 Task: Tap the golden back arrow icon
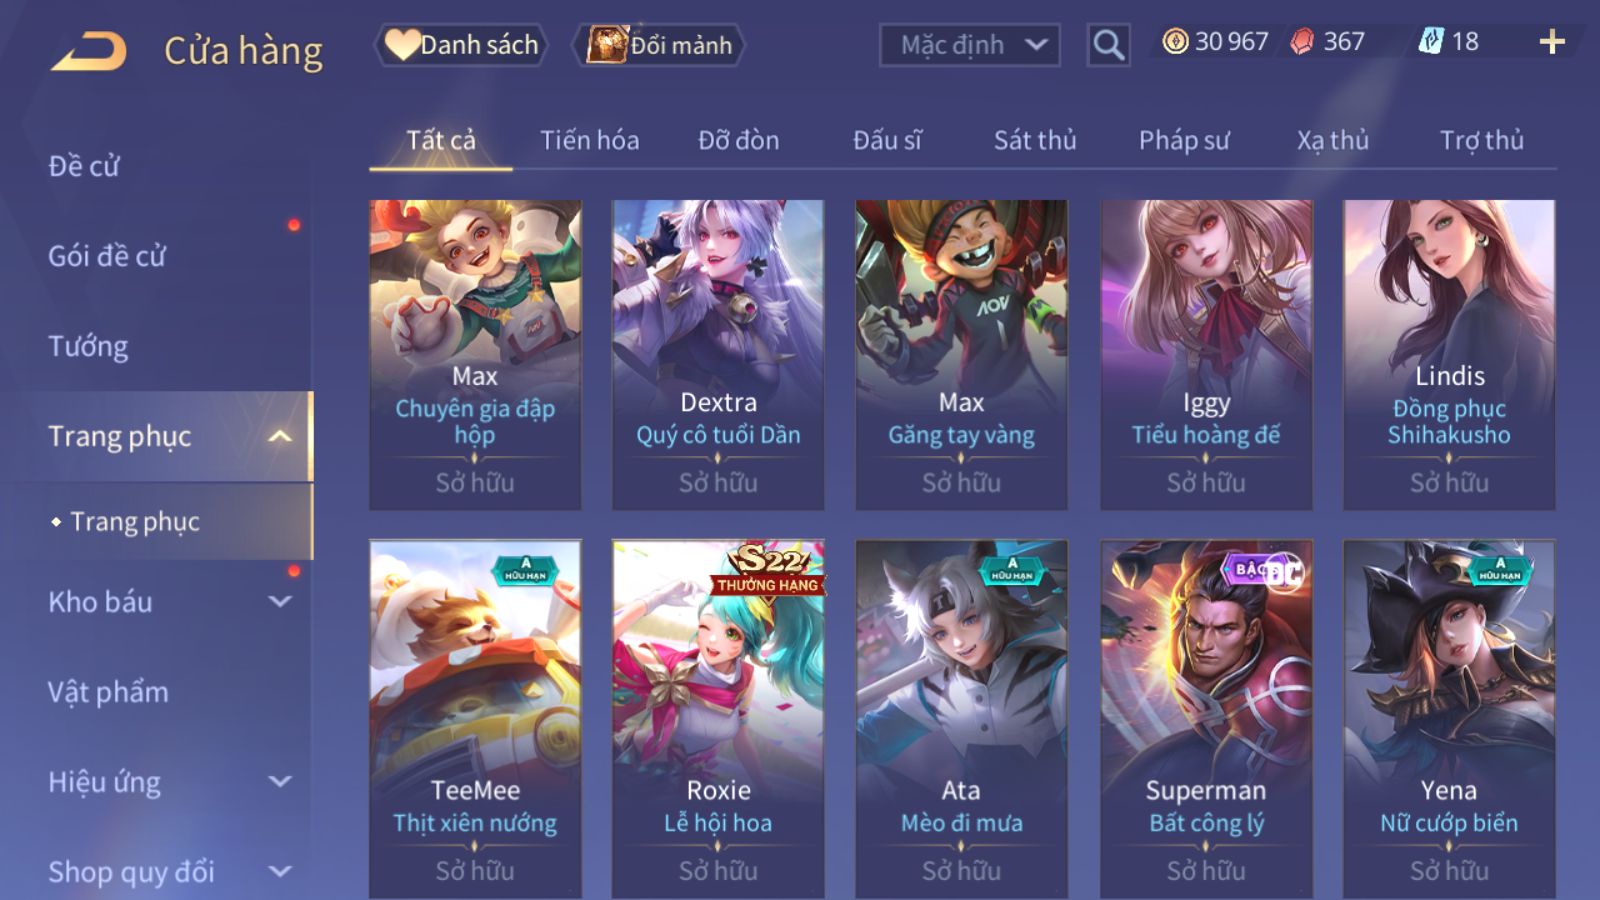(89, 51)
